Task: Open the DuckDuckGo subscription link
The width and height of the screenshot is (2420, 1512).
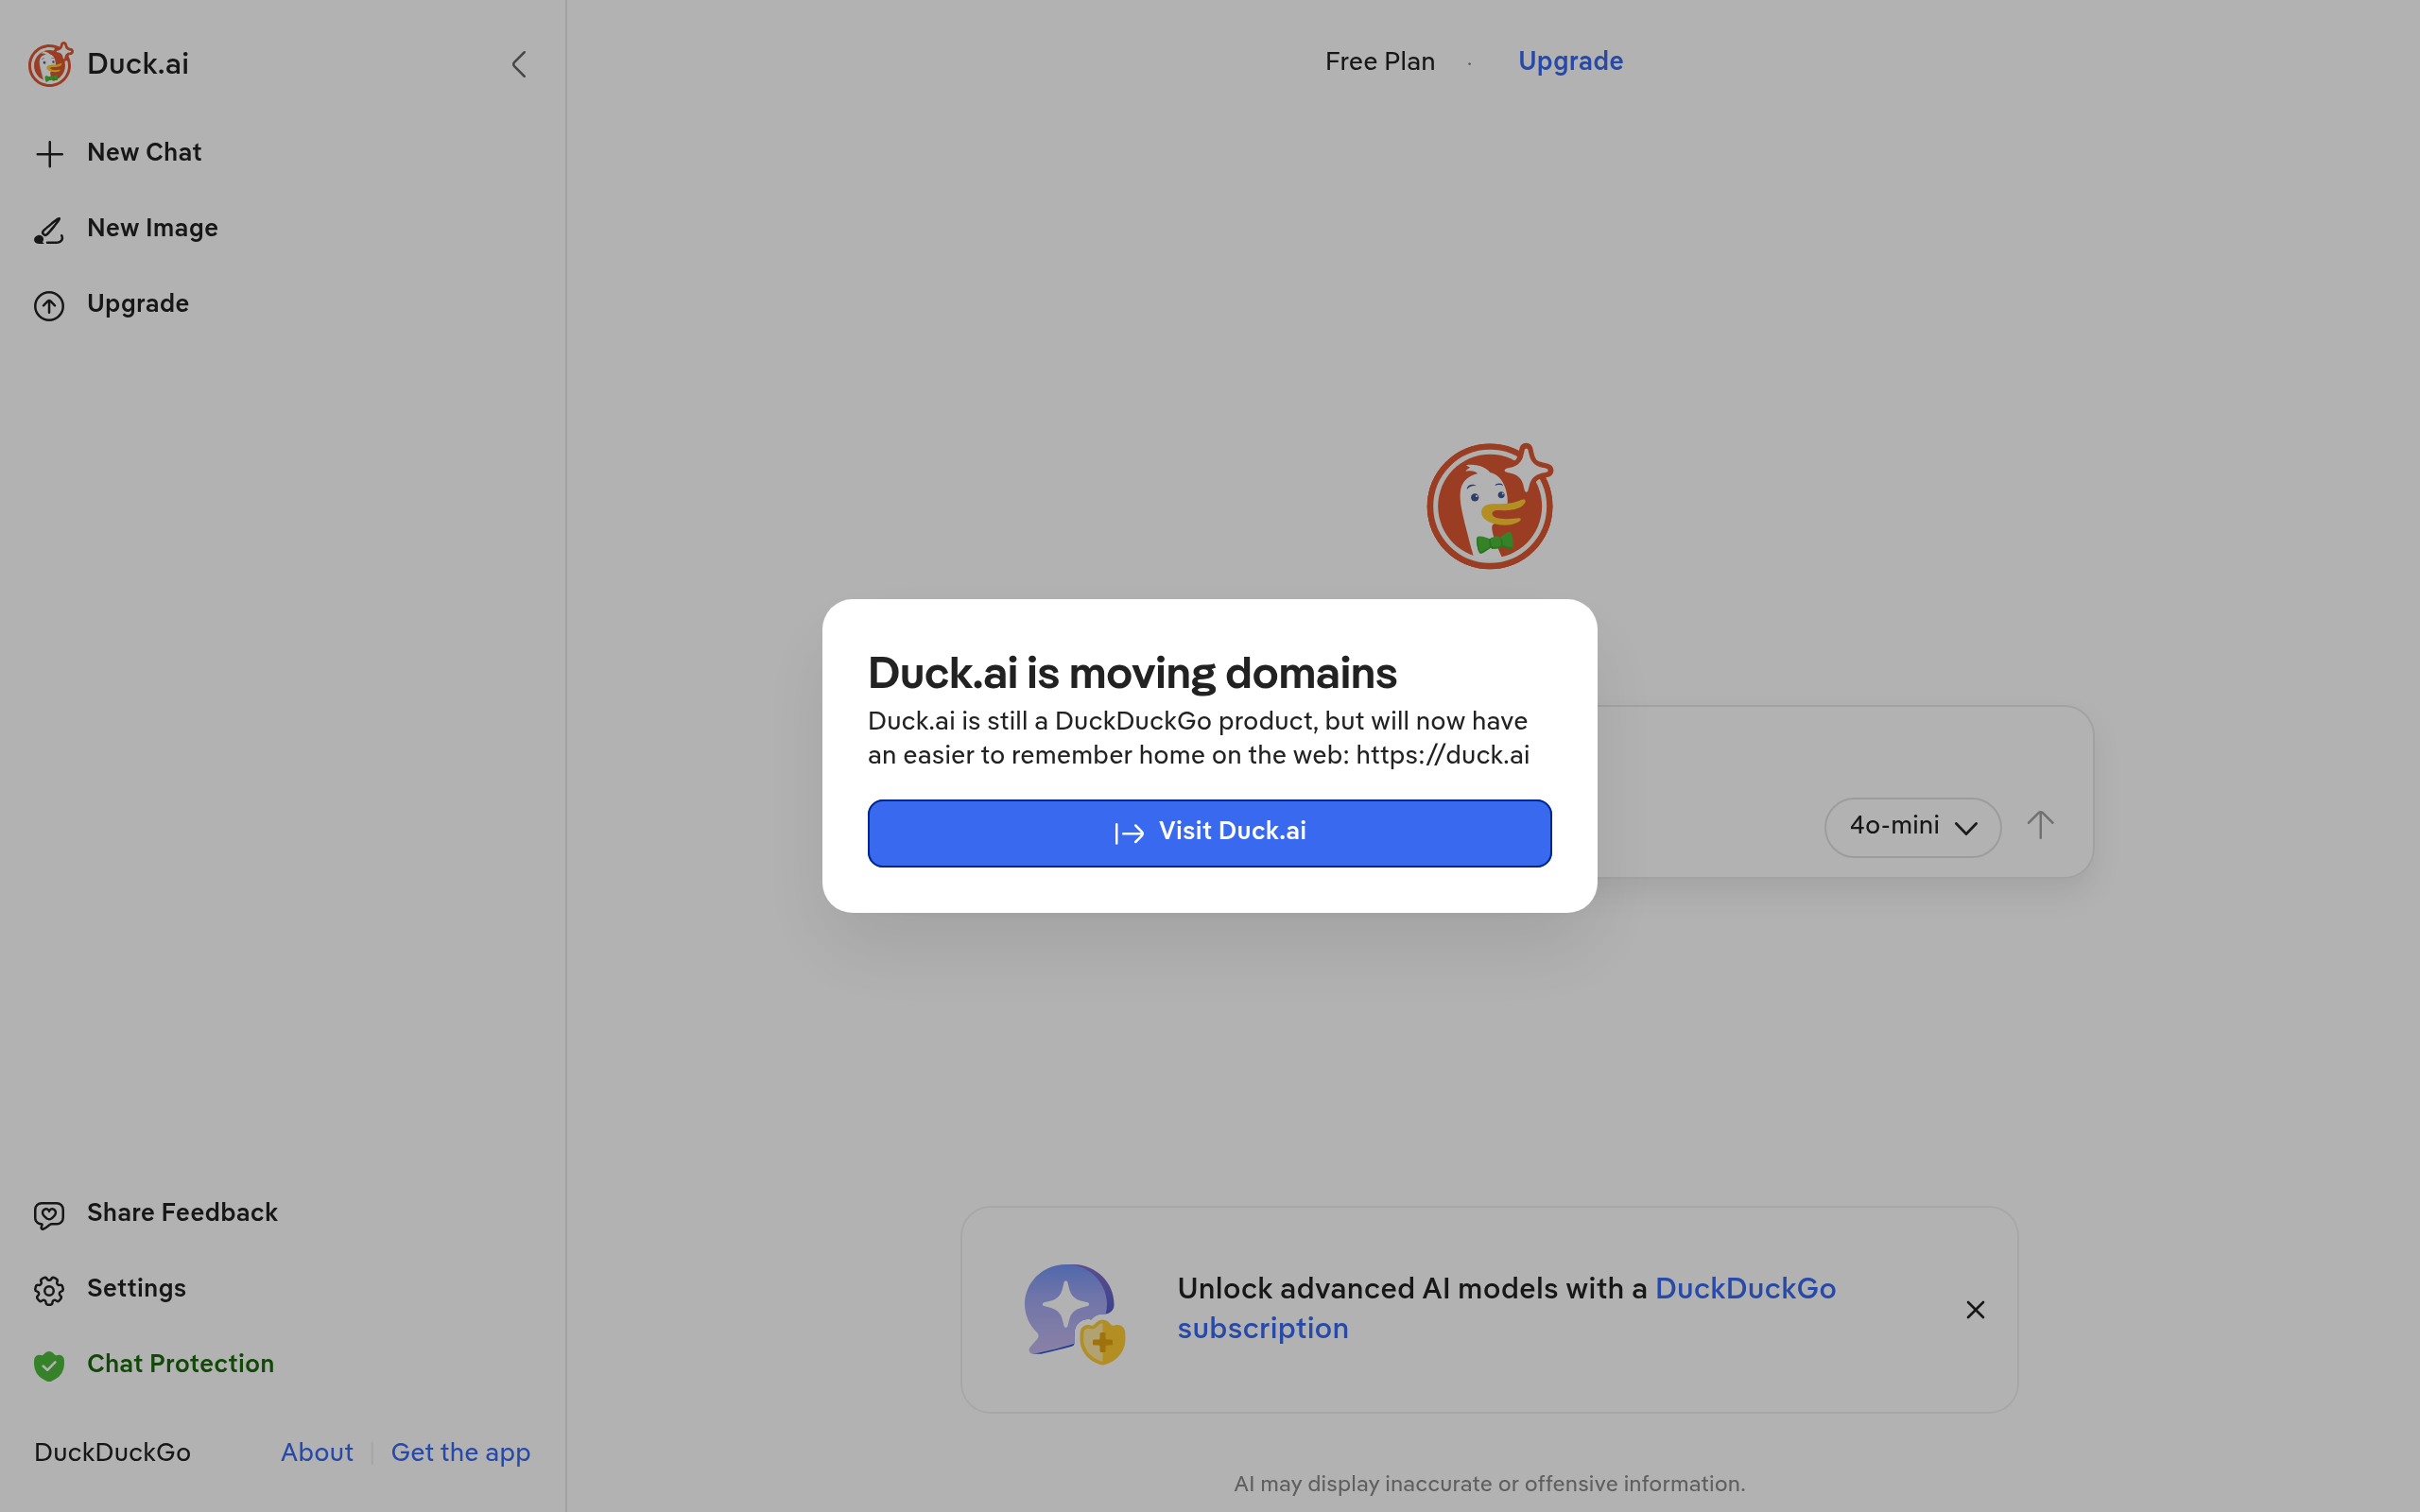Action: [x=1745, y=1289]
